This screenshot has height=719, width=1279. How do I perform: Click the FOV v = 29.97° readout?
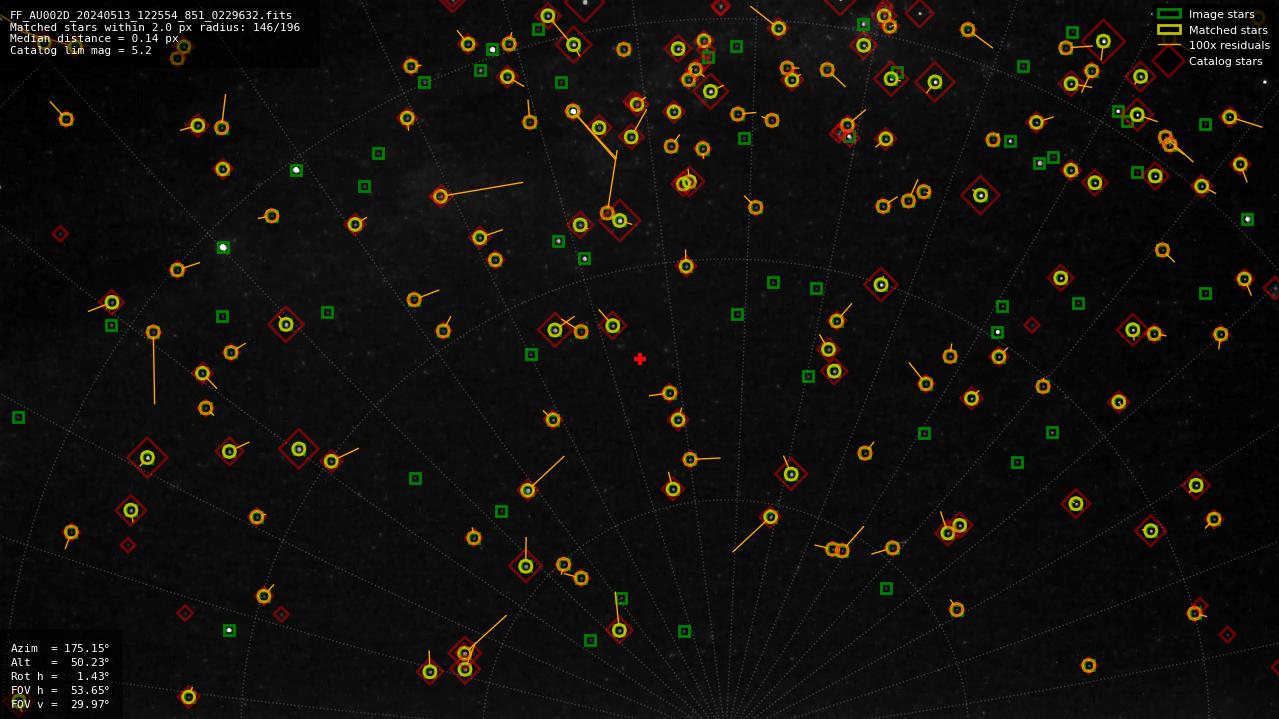(x=60, y=704)
